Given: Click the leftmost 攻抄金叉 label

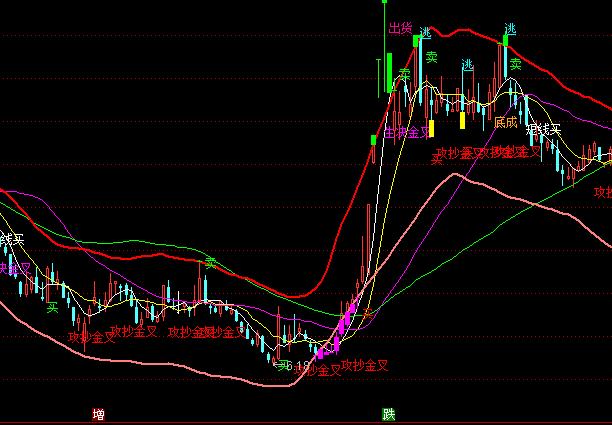Looking at the screenshot, I should tap(92, 338).
